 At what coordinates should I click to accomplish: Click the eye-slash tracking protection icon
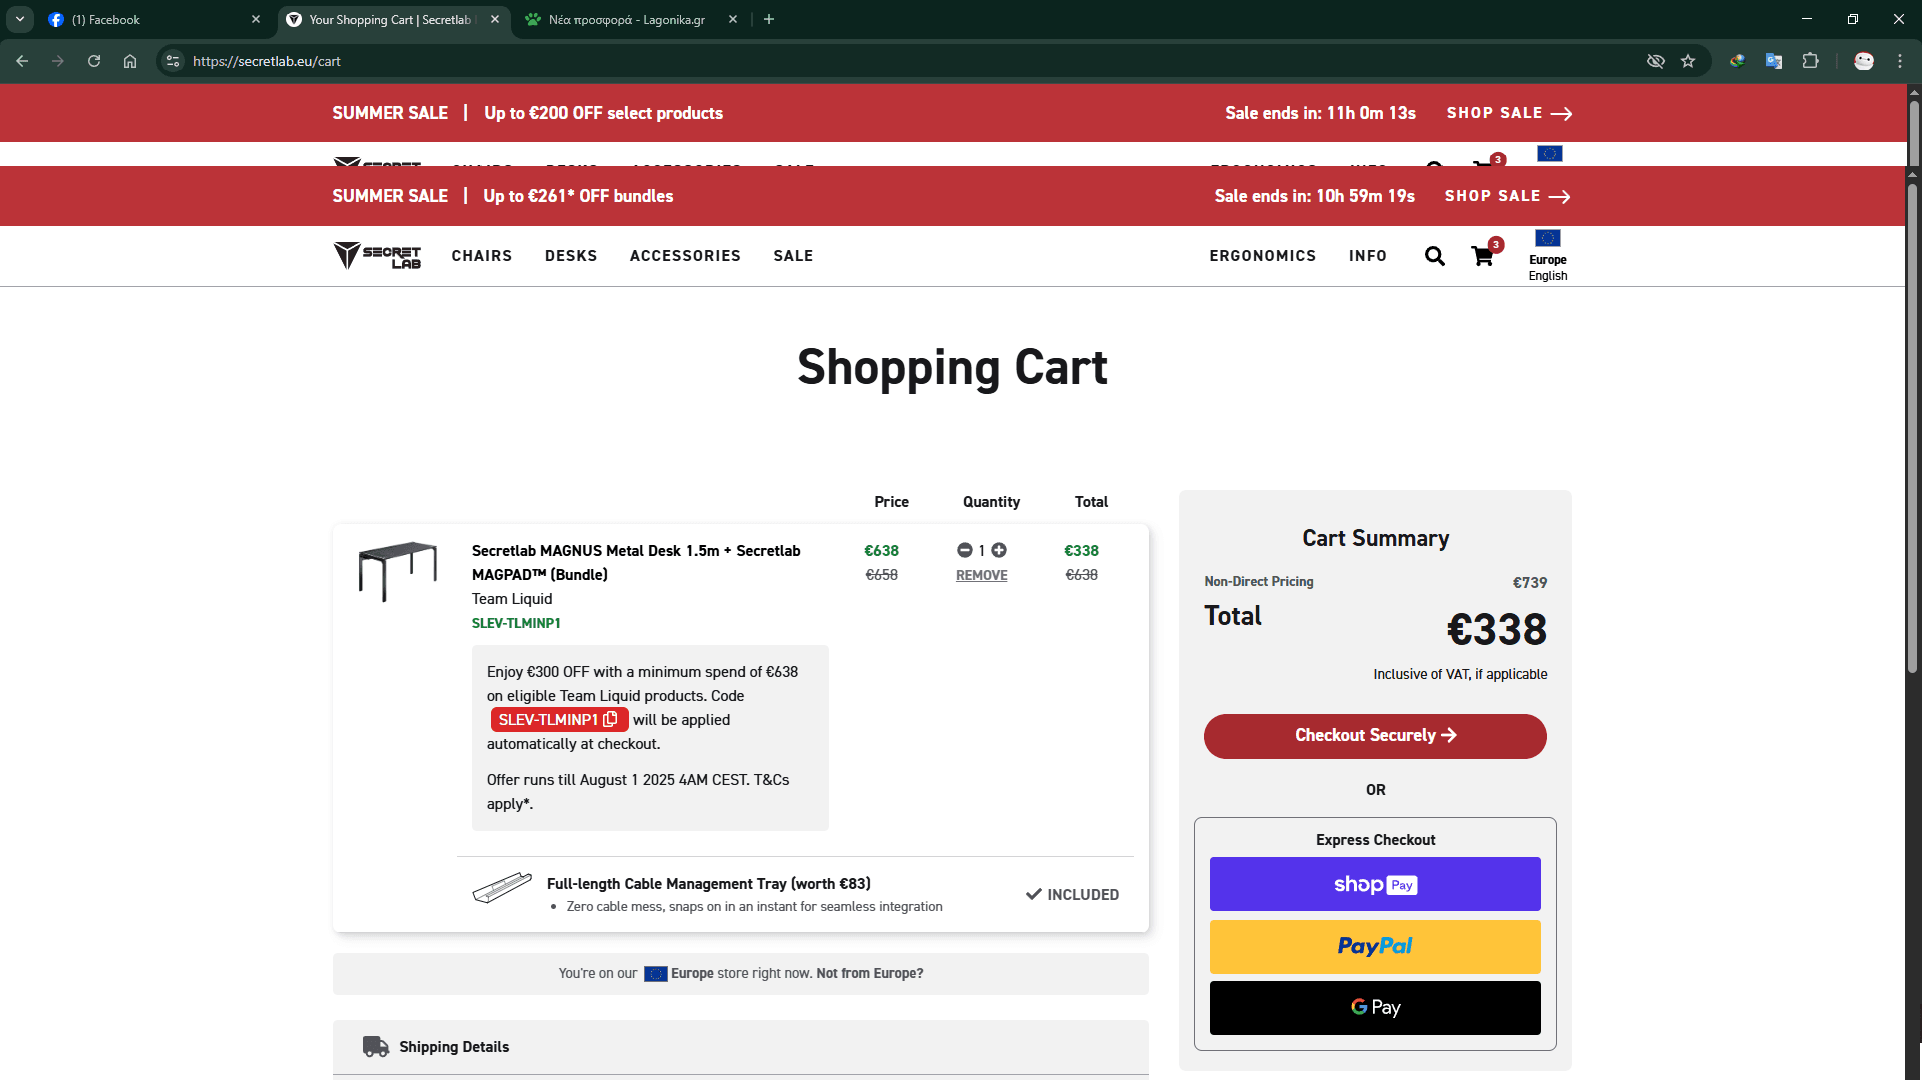(1656, 61)
